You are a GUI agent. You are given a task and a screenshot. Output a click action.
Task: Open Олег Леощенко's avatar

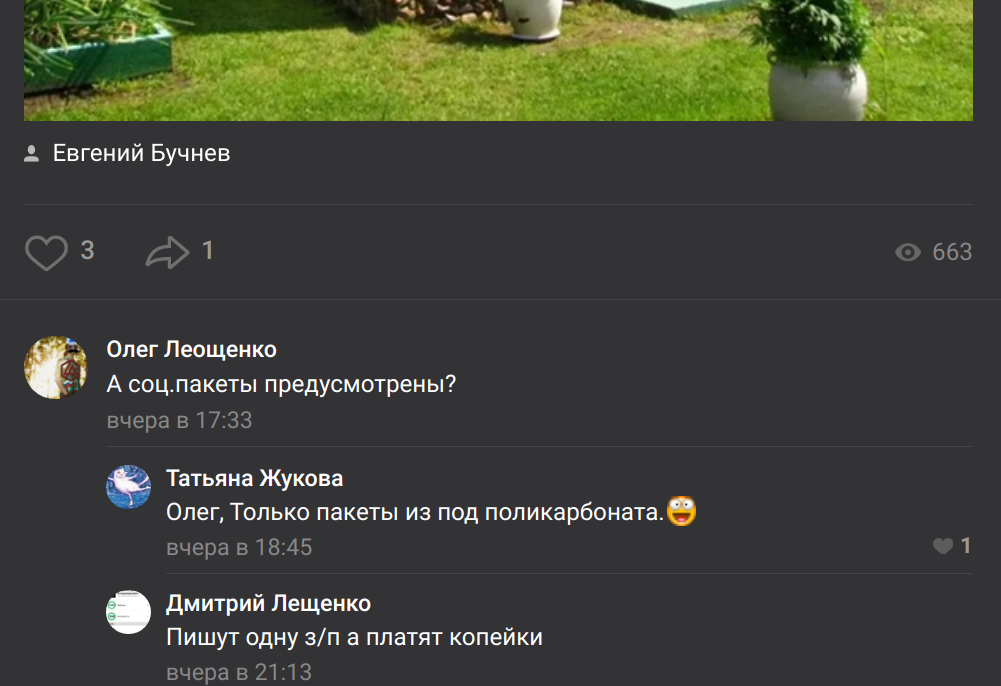pyautogui.click(x=56, y=368)
